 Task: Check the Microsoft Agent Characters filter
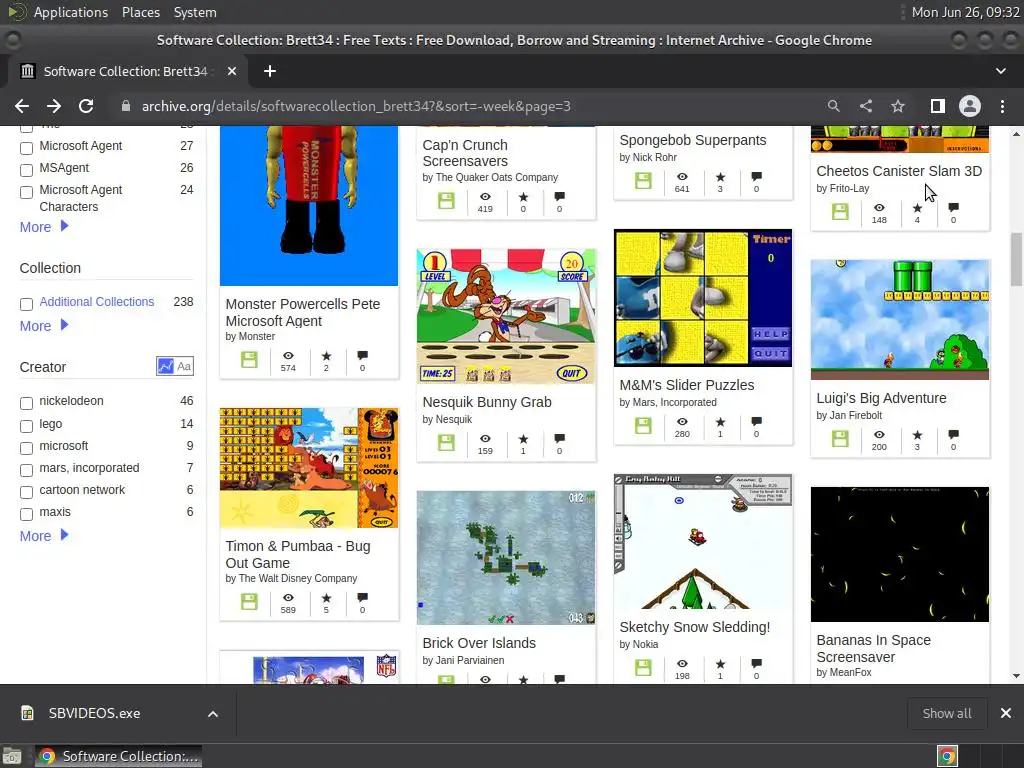pos(26,193)
